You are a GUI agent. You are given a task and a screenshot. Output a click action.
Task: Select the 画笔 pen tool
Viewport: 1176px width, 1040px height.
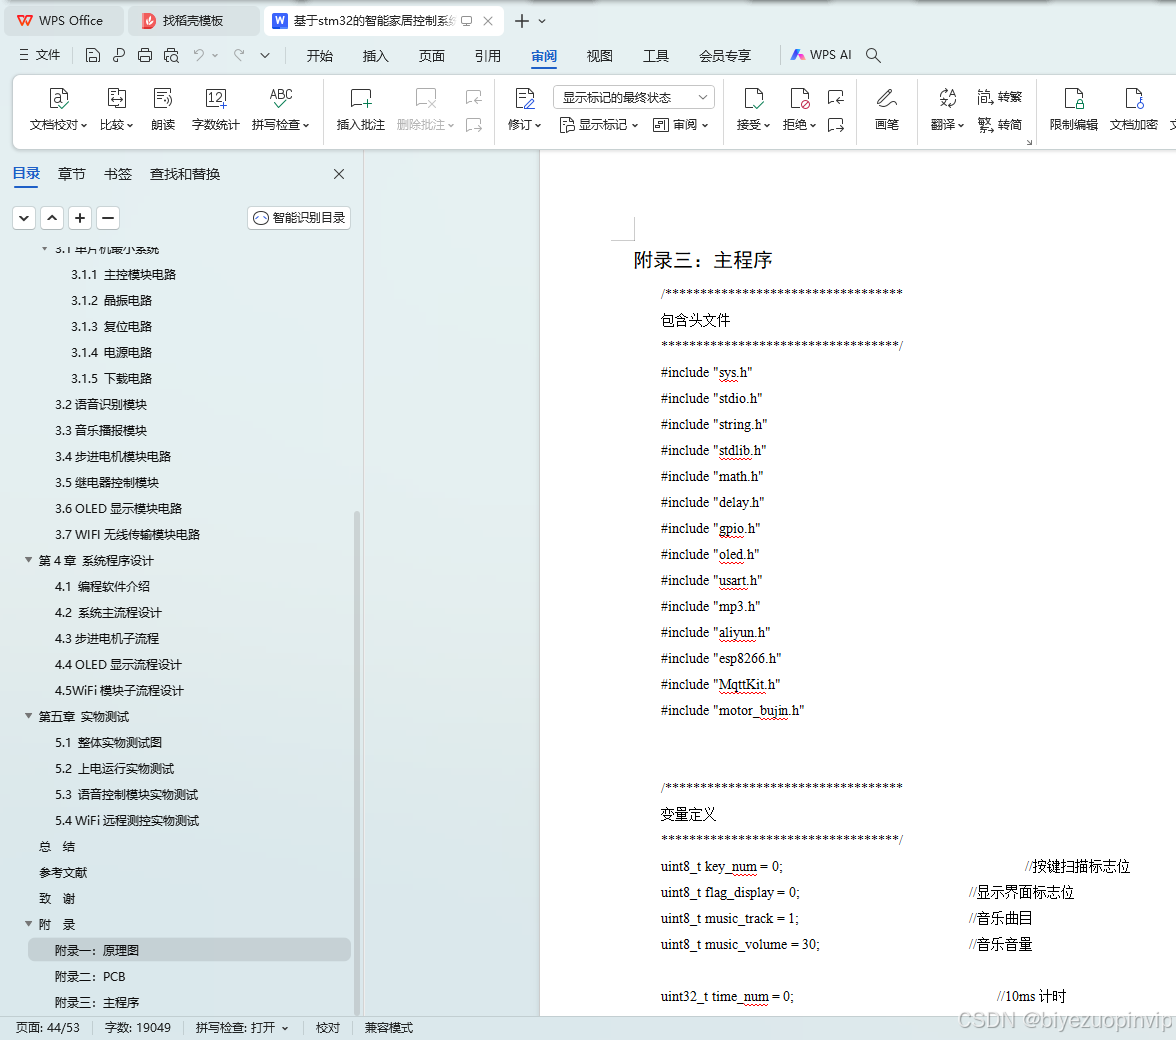pyautogui.click(x=886, y=109)
